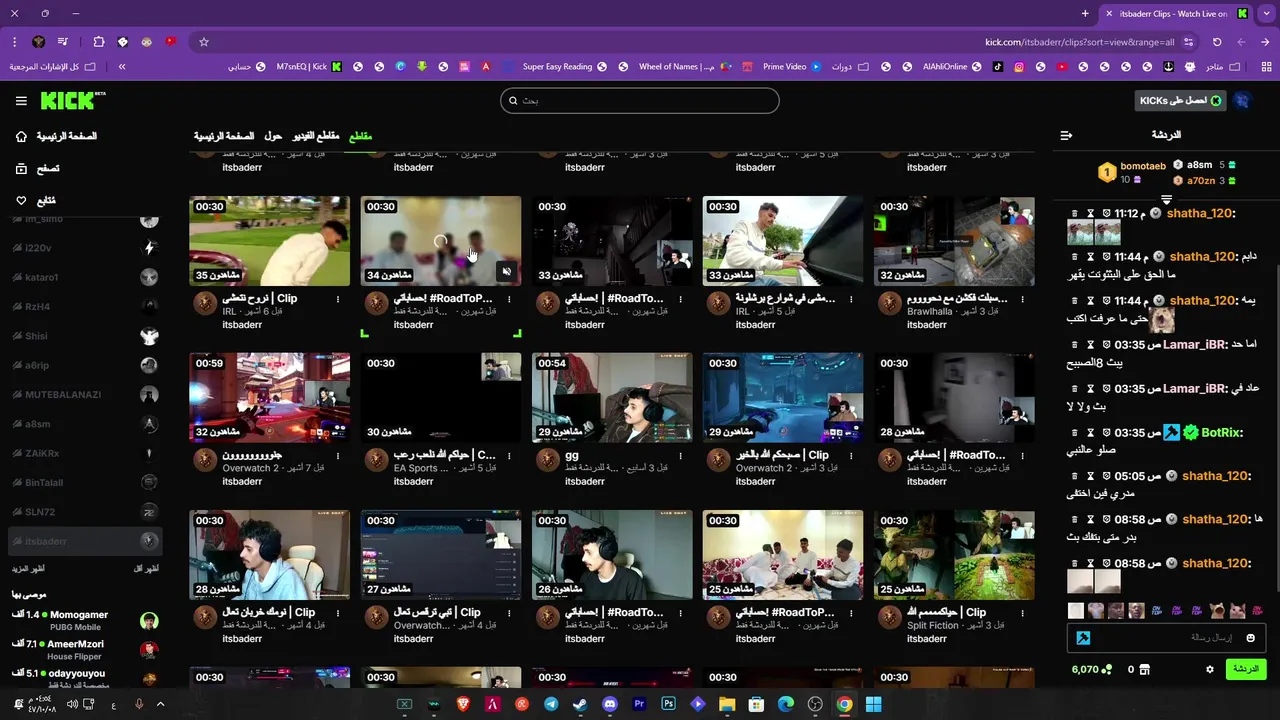
Task: Open chat settings gear icon
Action: coord(1210,669)
